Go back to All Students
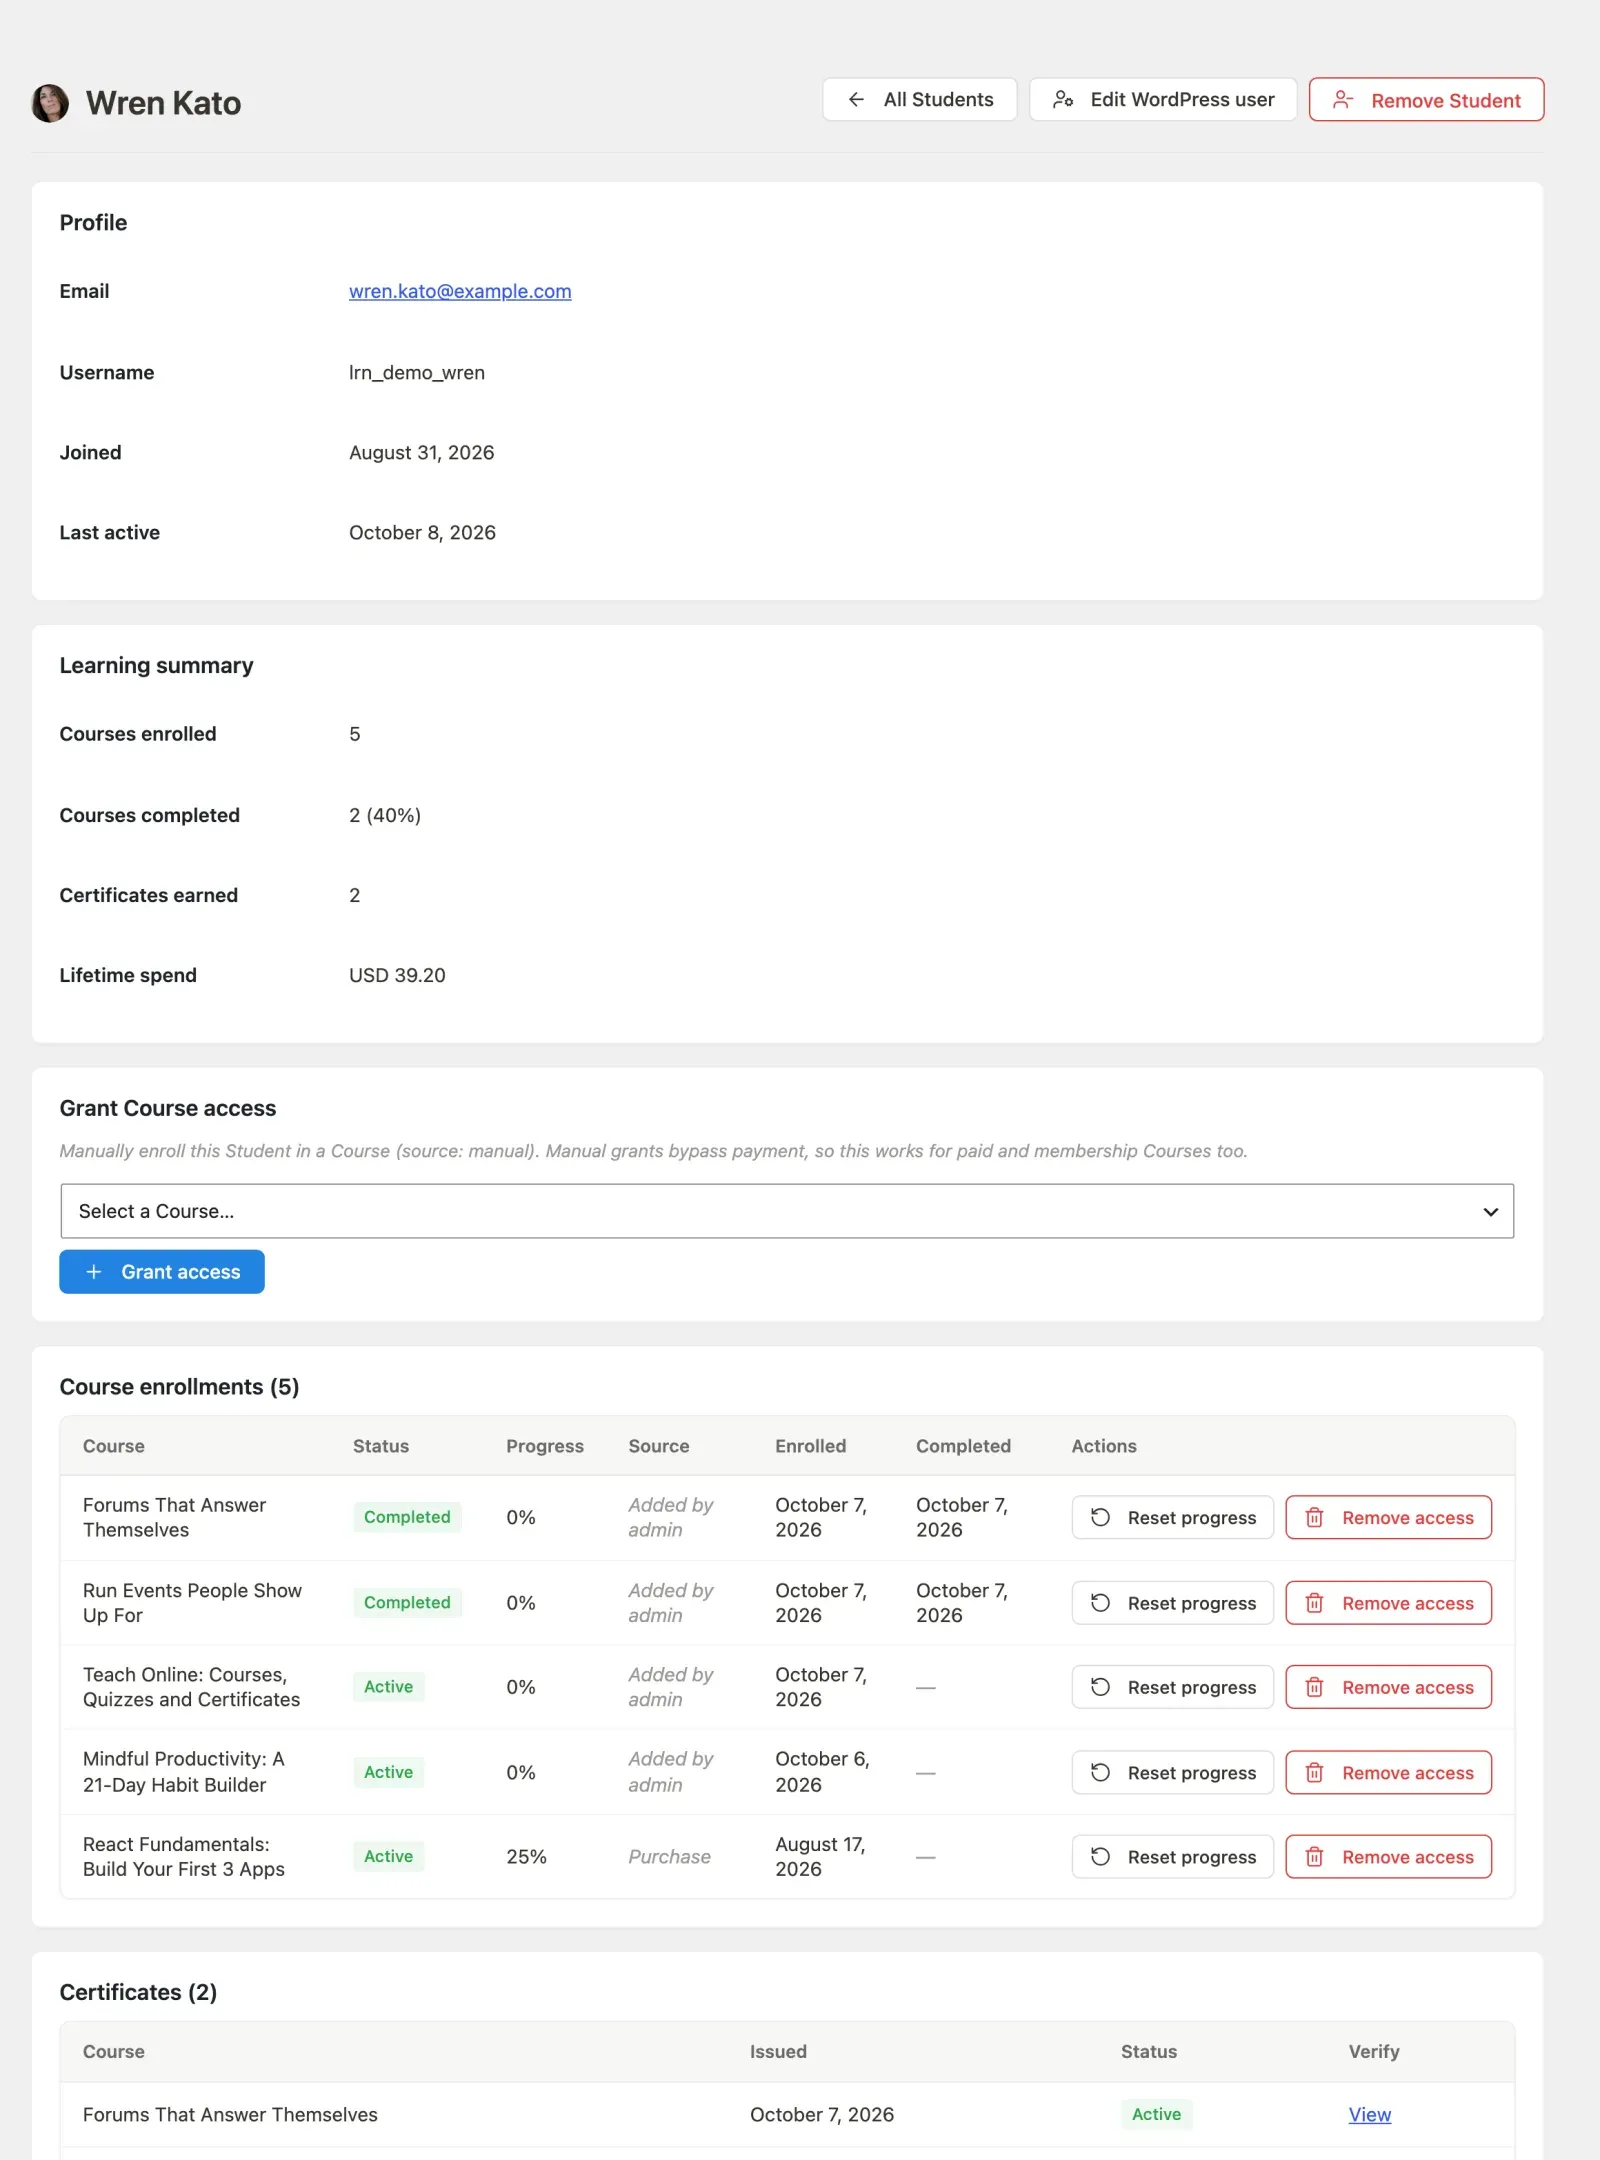This screenshot has width=1600, height=2160. click(x=919, y=99)
